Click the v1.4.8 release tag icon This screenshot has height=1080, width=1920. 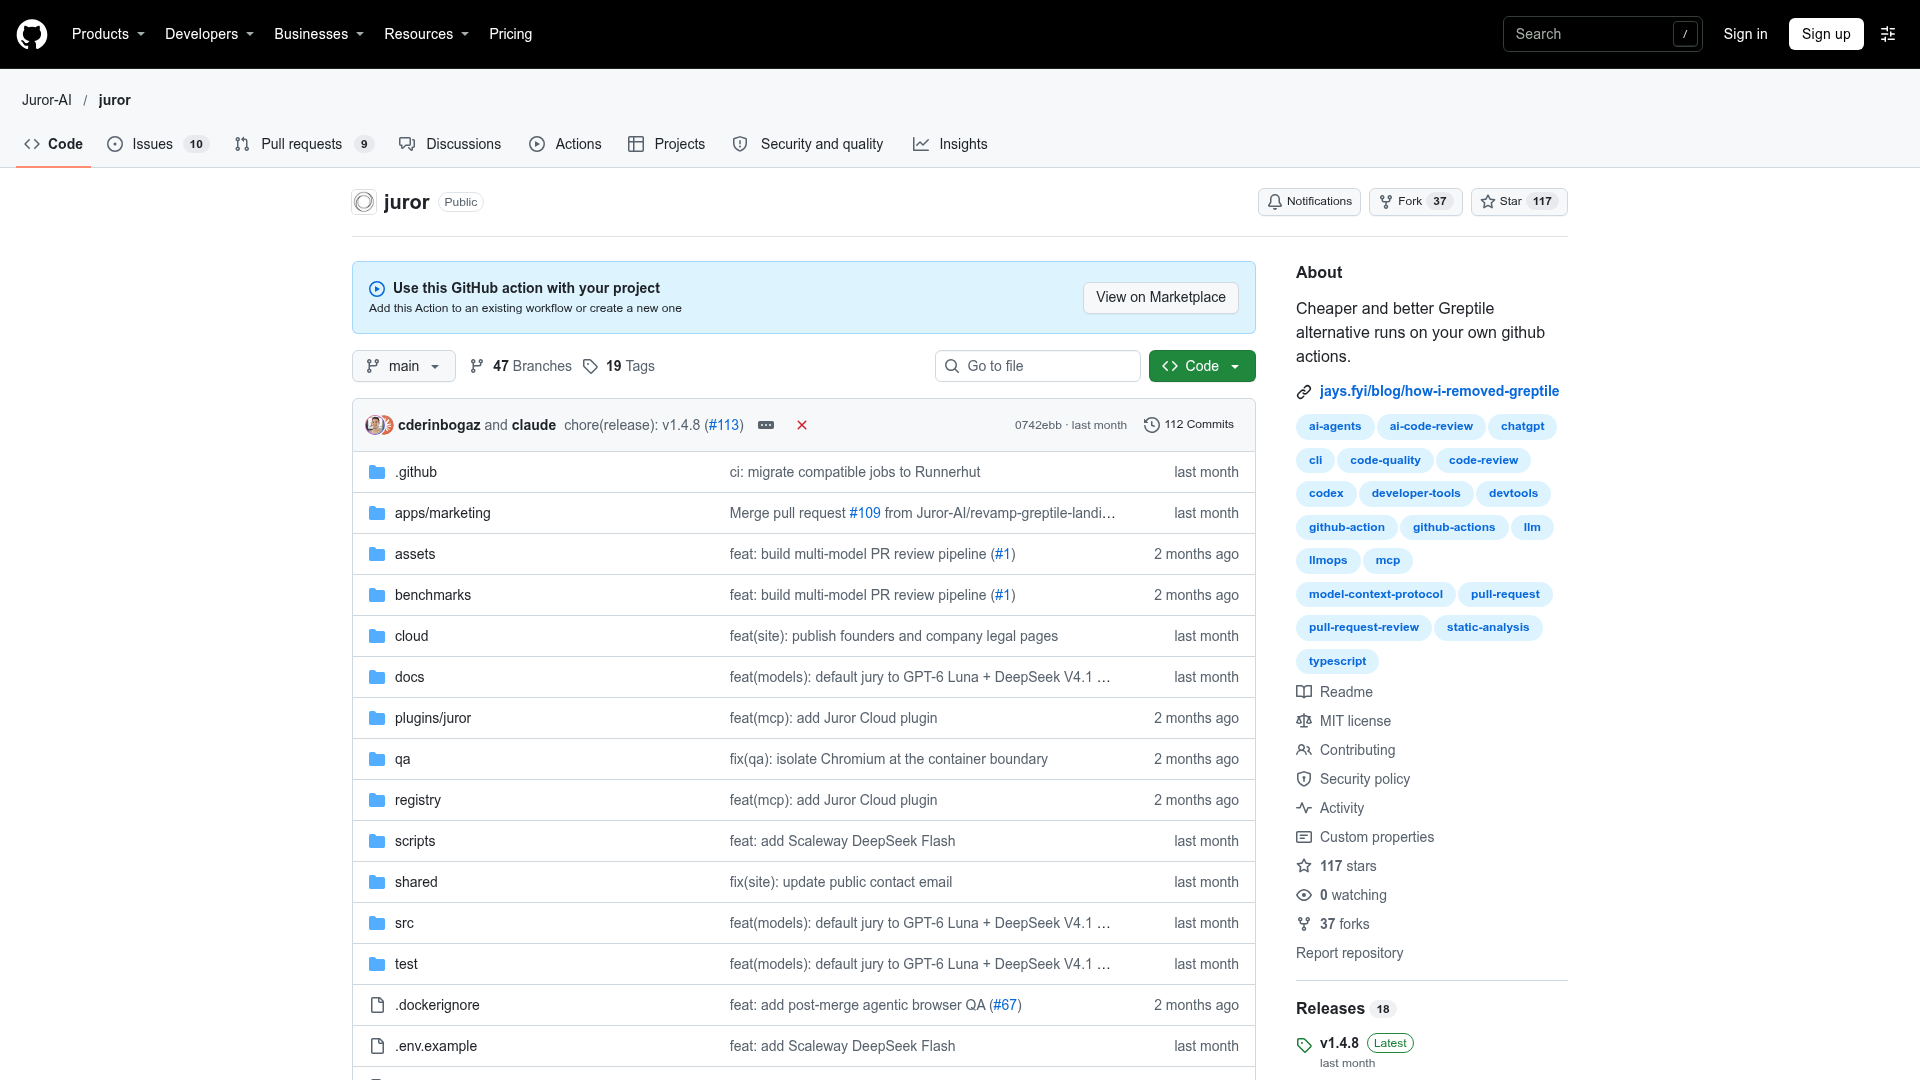click(x=1304, y=1045)
